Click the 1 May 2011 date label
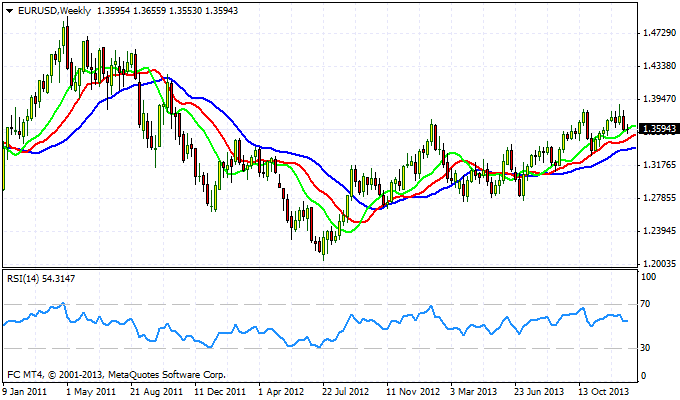The width and height of the screenshot is (680, 400). [91, 392]
